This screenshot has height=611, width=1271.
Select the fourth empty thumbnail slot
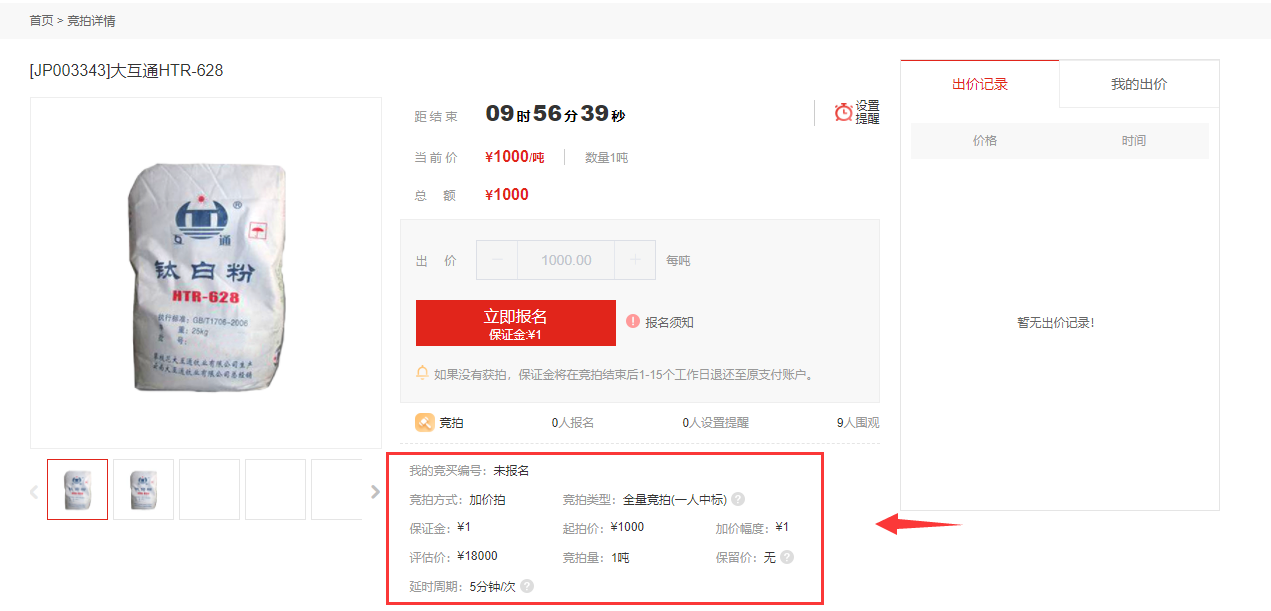point(275,489)
